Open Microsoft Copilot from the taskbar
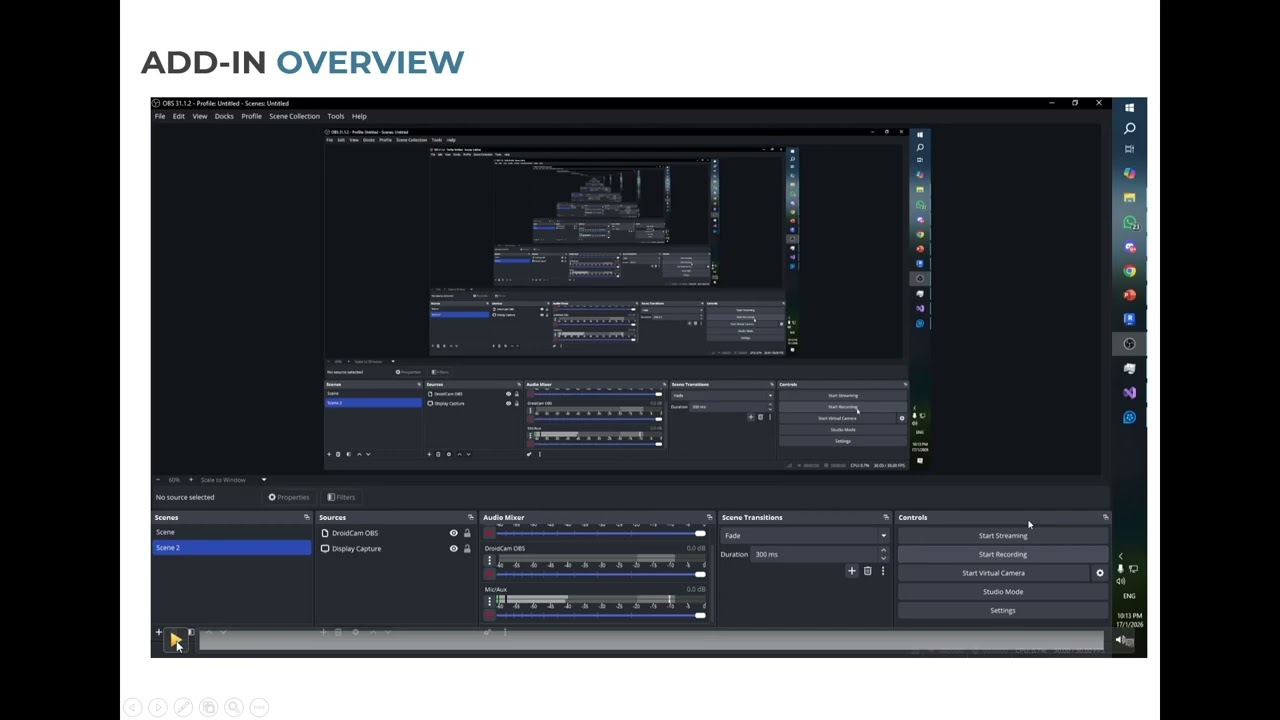Screen dimensions: 1280x720 [1129, 173]
